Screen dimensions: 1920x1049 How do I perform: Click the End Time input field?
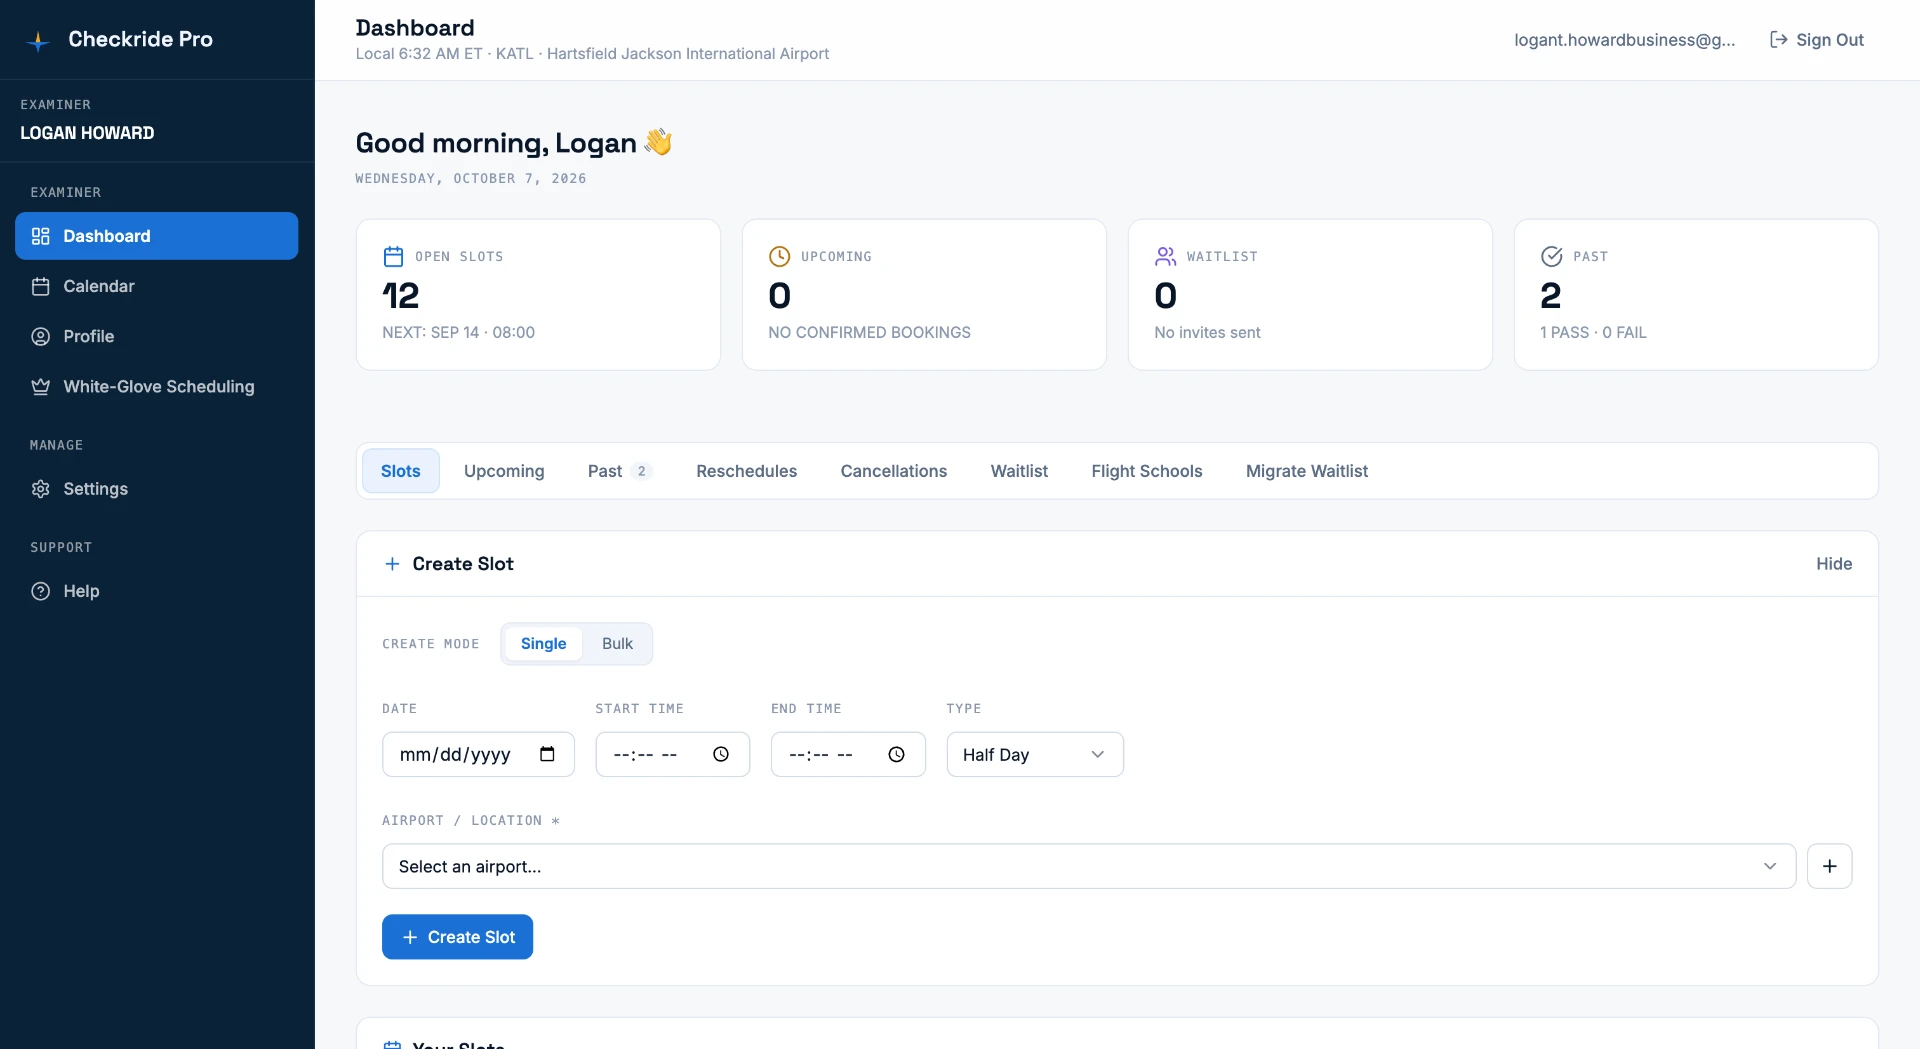(x=848, y=755)
